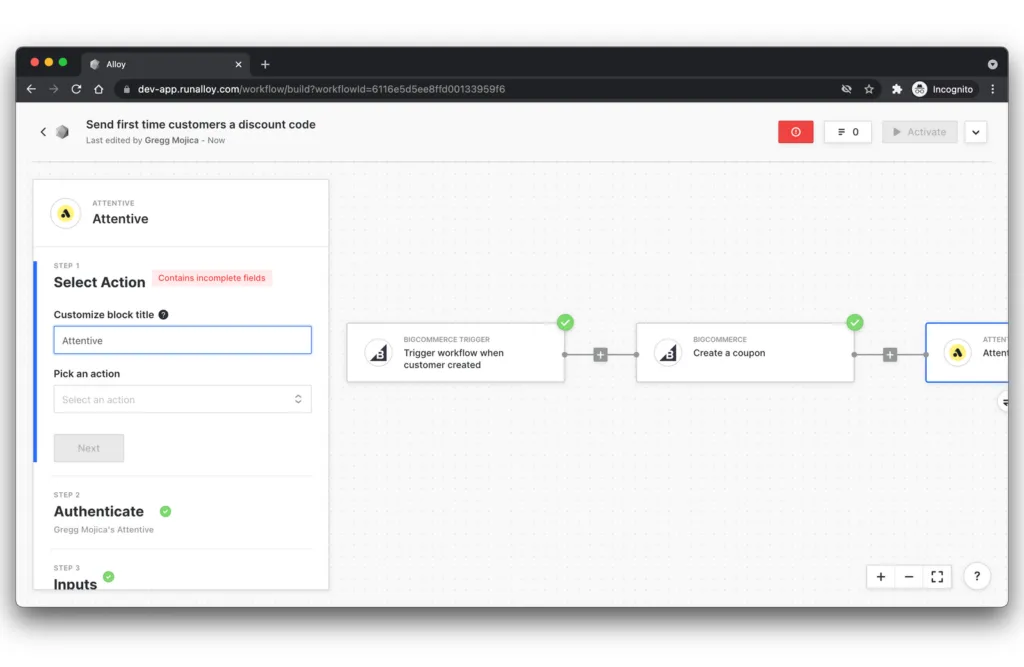Click the address bar URL

point(321,89)
